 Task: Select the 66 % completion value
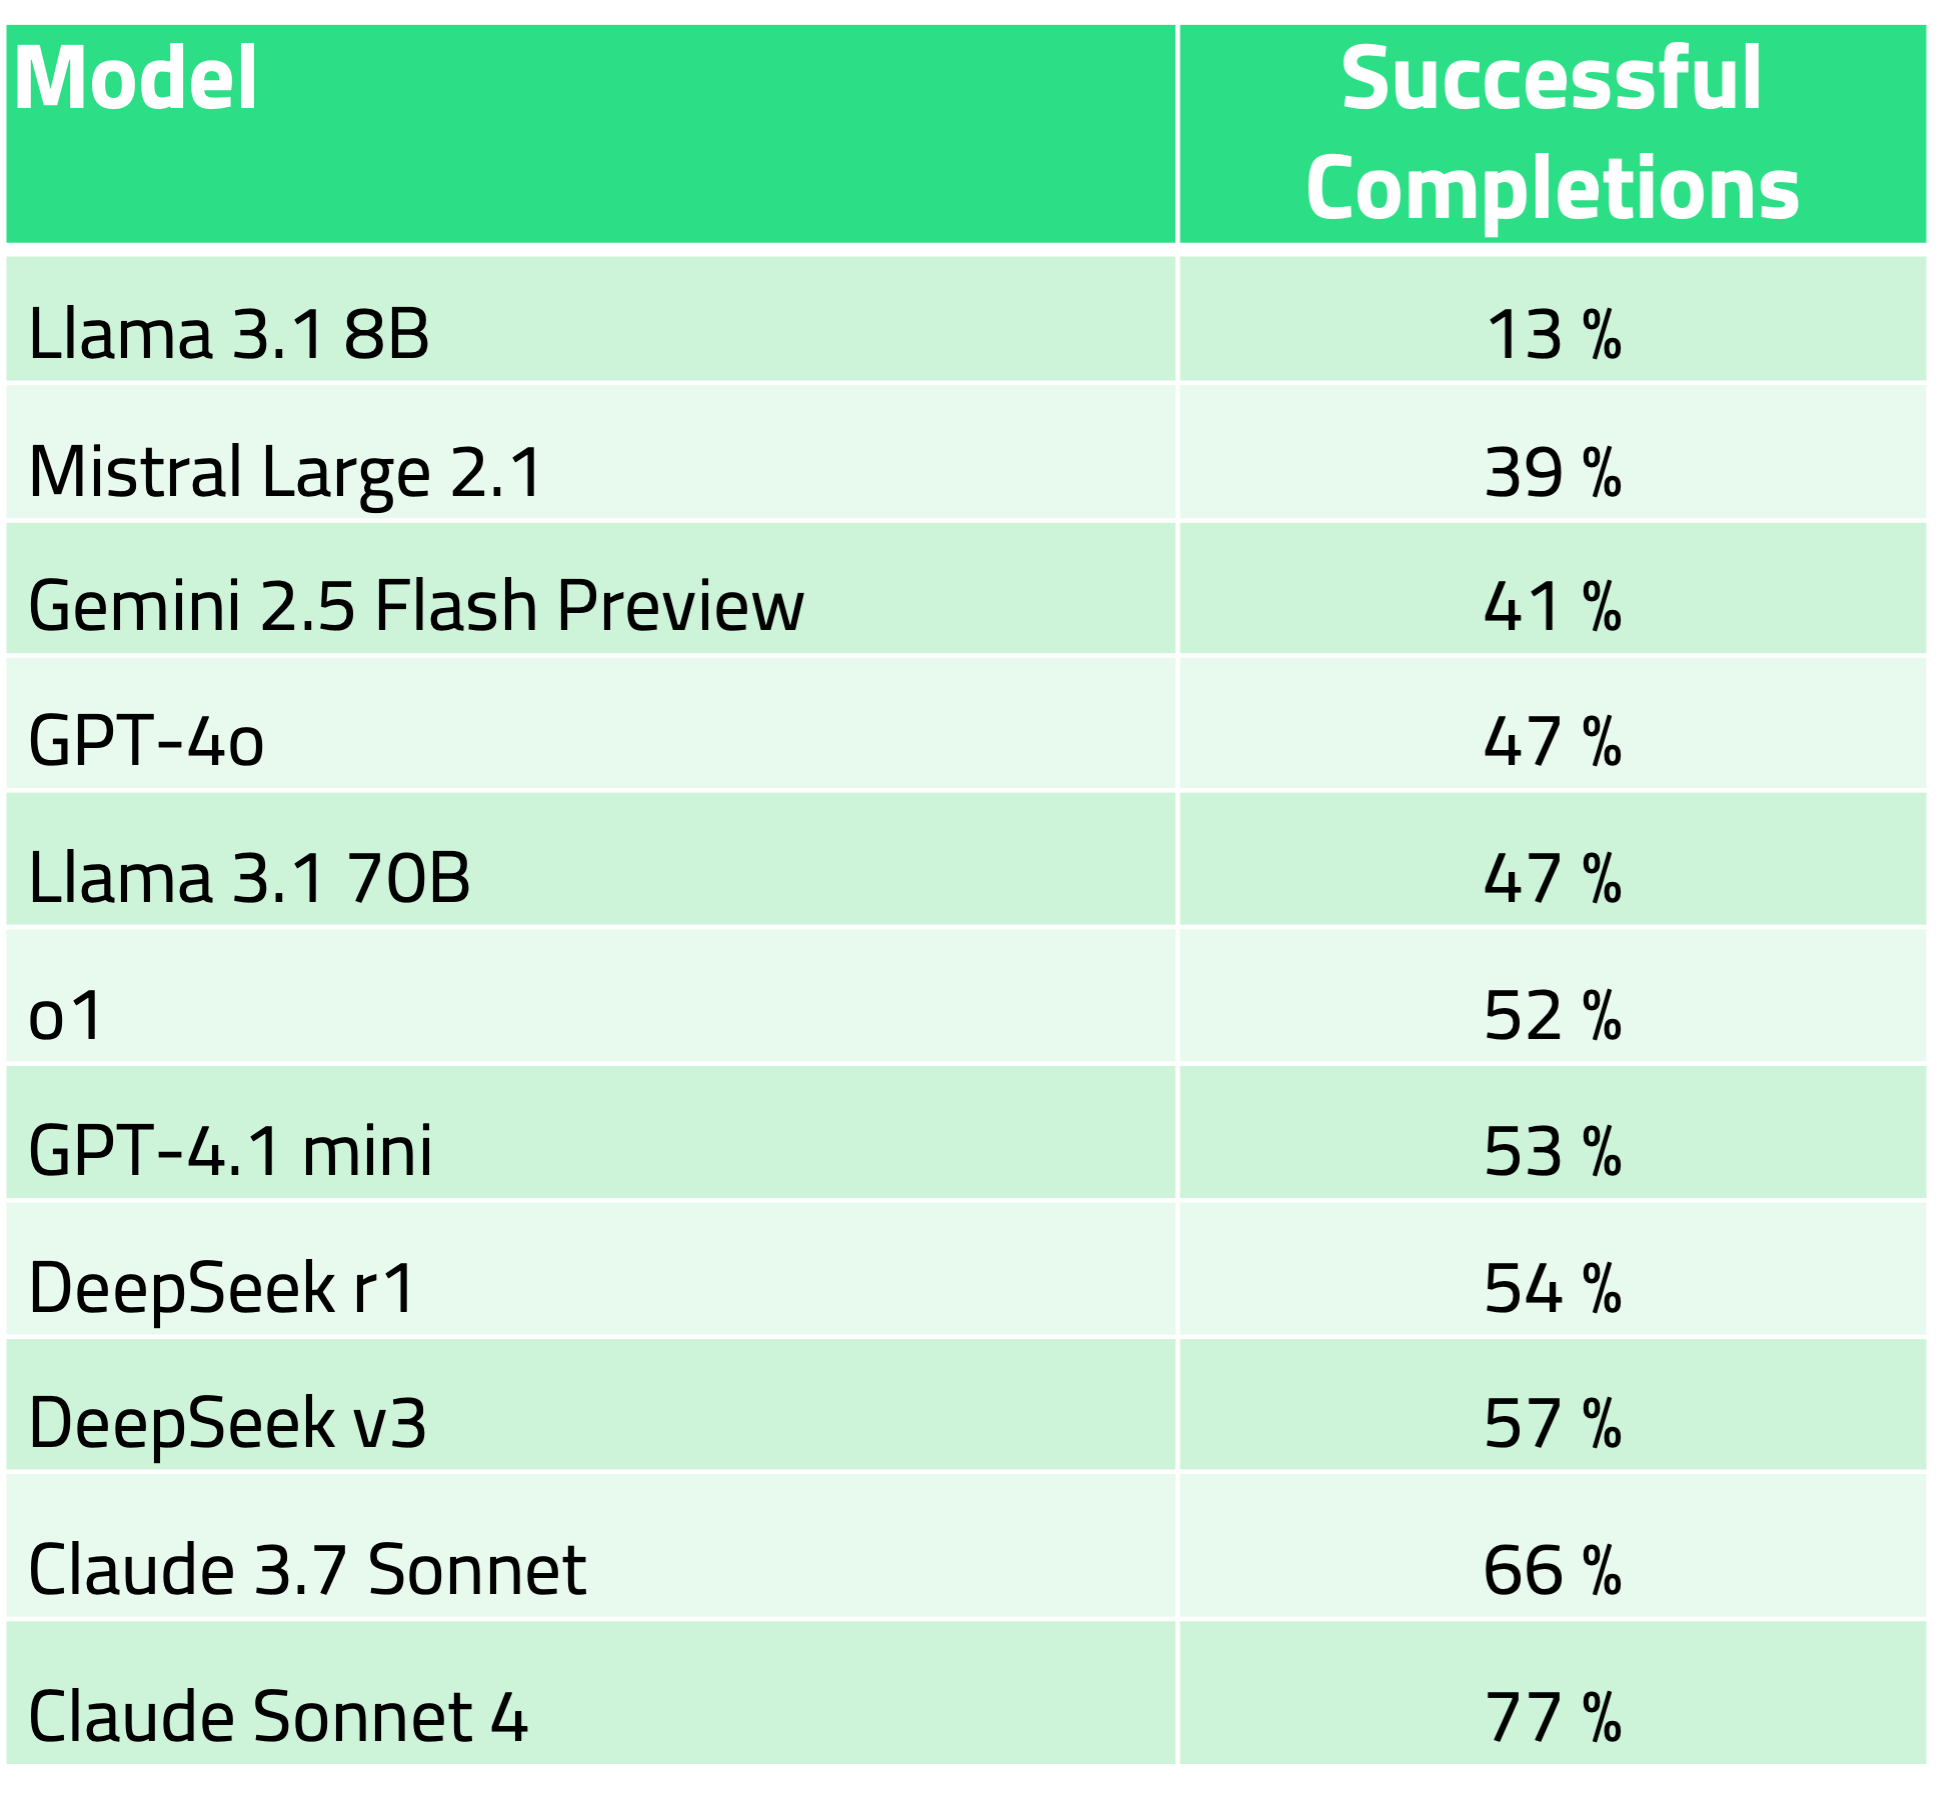pyautogui.click(x=1552, y=1569)
